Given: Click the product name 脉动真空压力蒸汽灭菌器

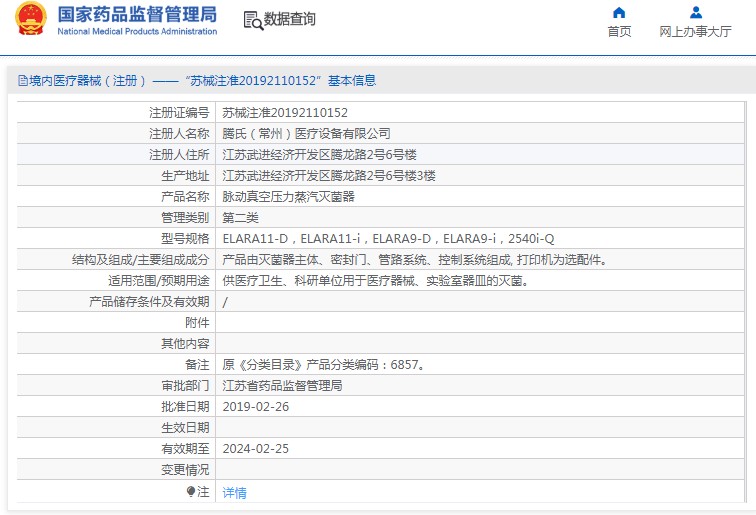Looking at the screenshot, I should click(x=288, y=197).
